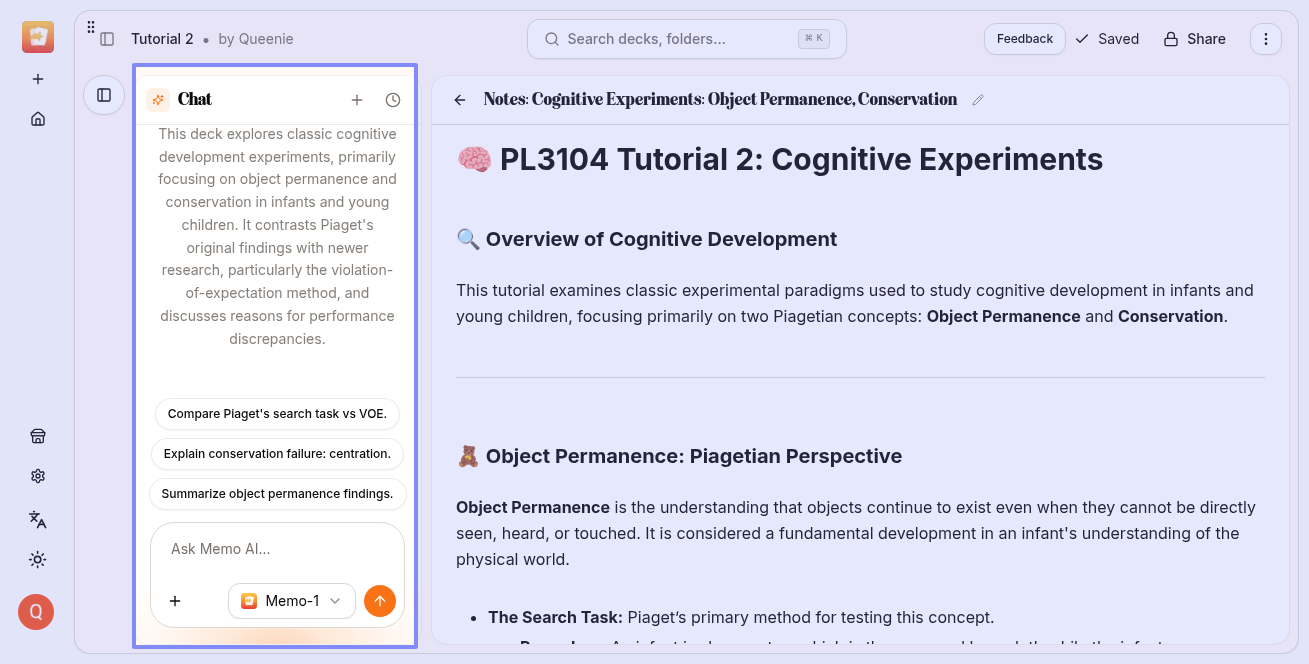Open the Q user profile avatar menu

point(36,612)
